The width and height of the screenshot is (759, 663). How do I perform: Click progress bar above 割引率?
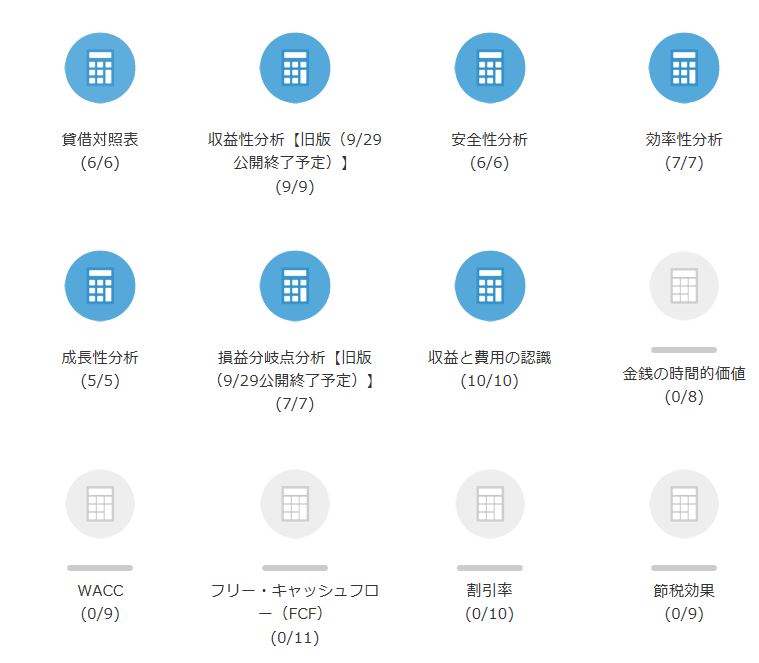pos(490,568)
